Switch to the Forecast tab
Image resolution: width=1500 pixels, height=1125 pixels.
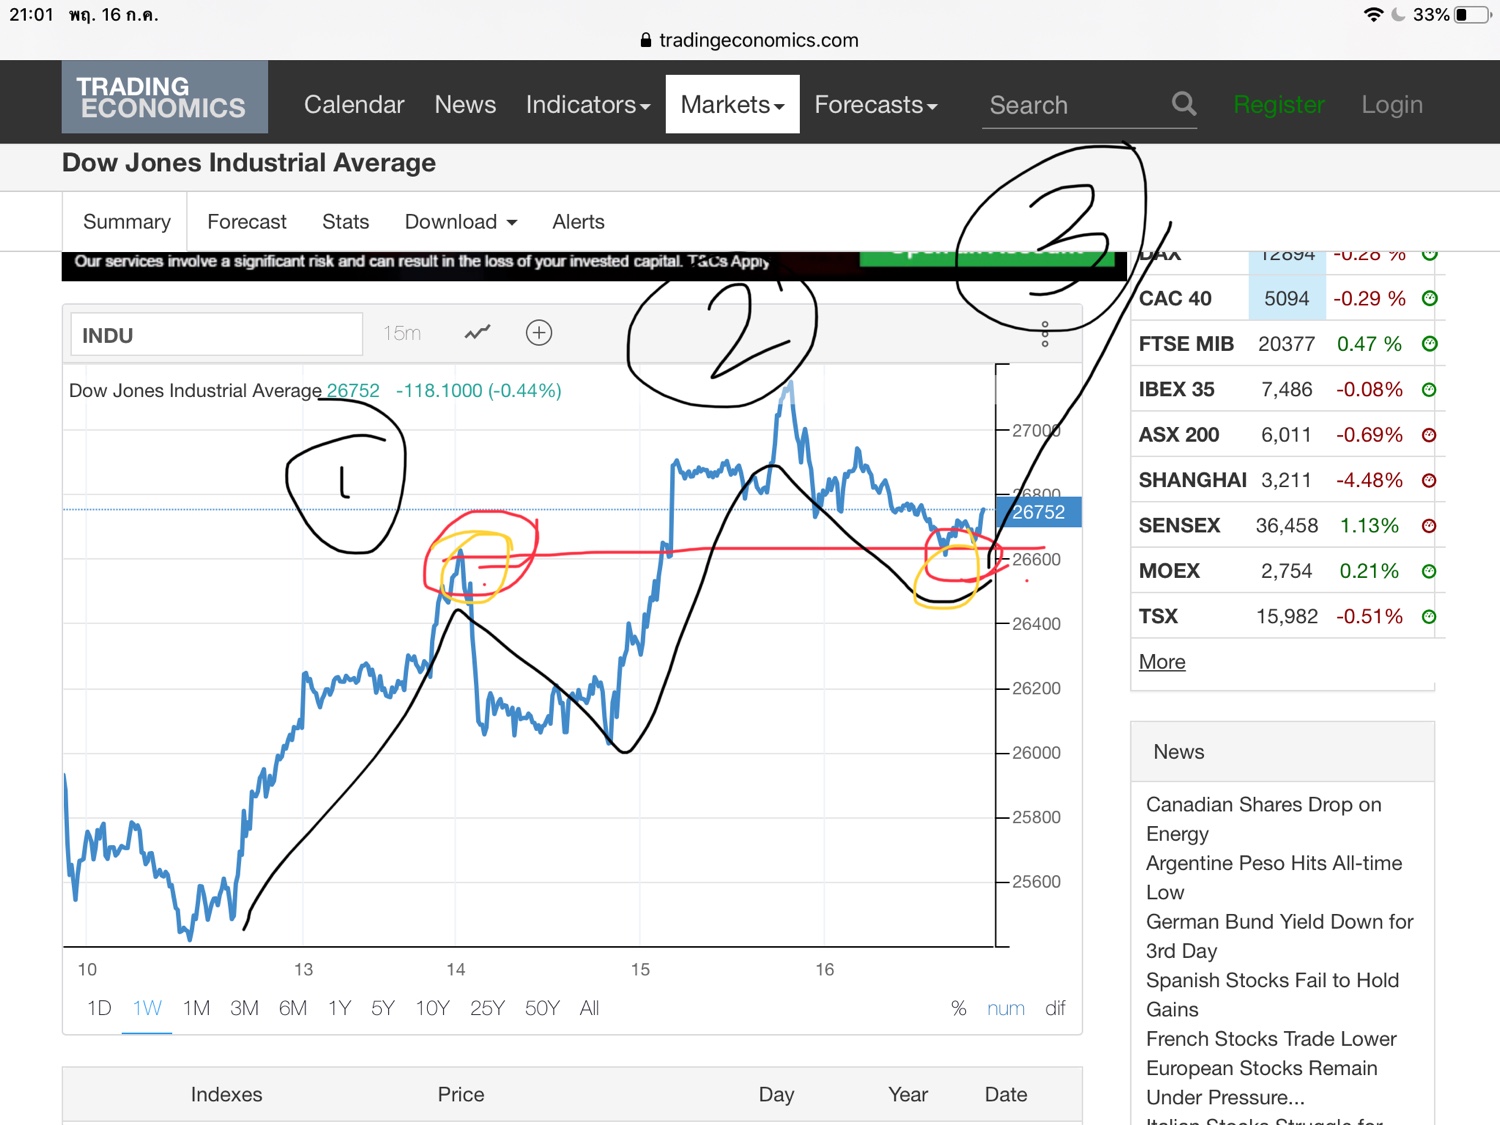[247, 222]
